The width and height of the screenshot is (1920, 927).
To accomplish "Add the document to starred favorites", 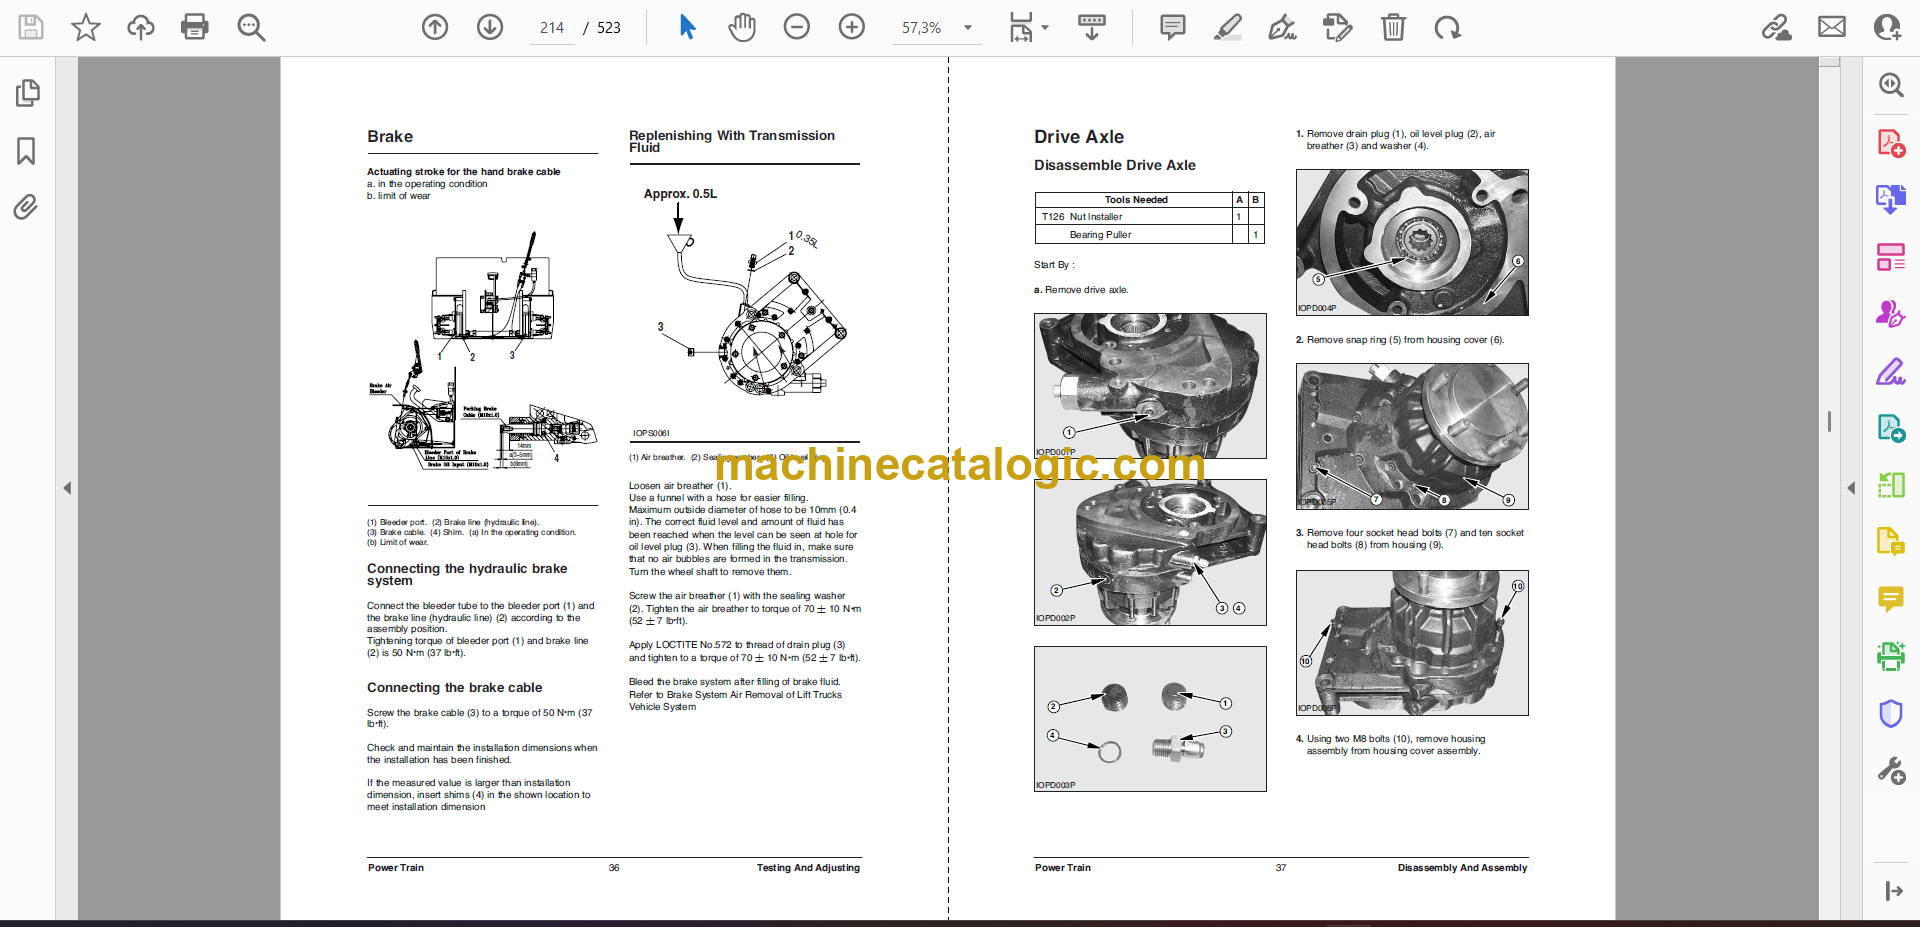I will 86,27.
